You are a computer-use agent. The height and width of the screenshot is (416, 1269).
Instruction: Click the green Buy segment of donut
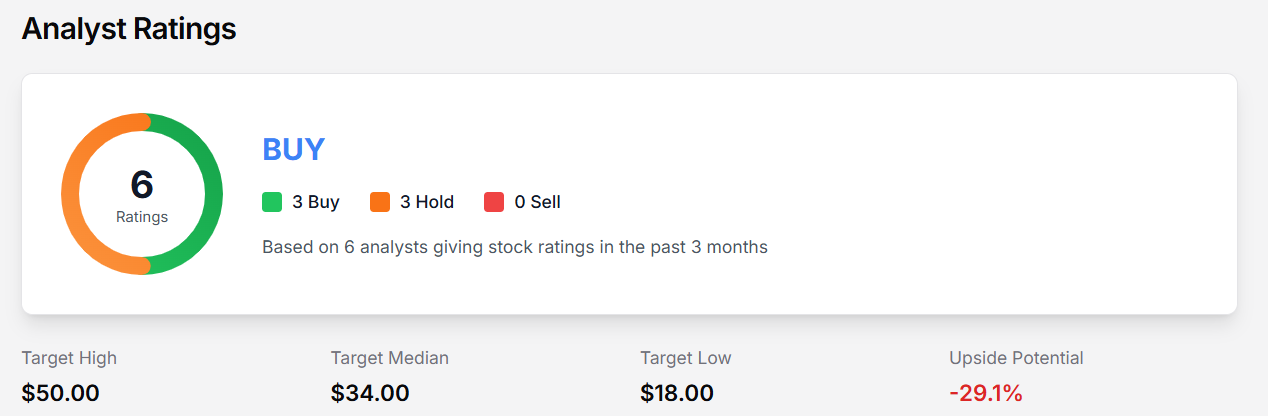pyautogui.click(x=214, y=194)
